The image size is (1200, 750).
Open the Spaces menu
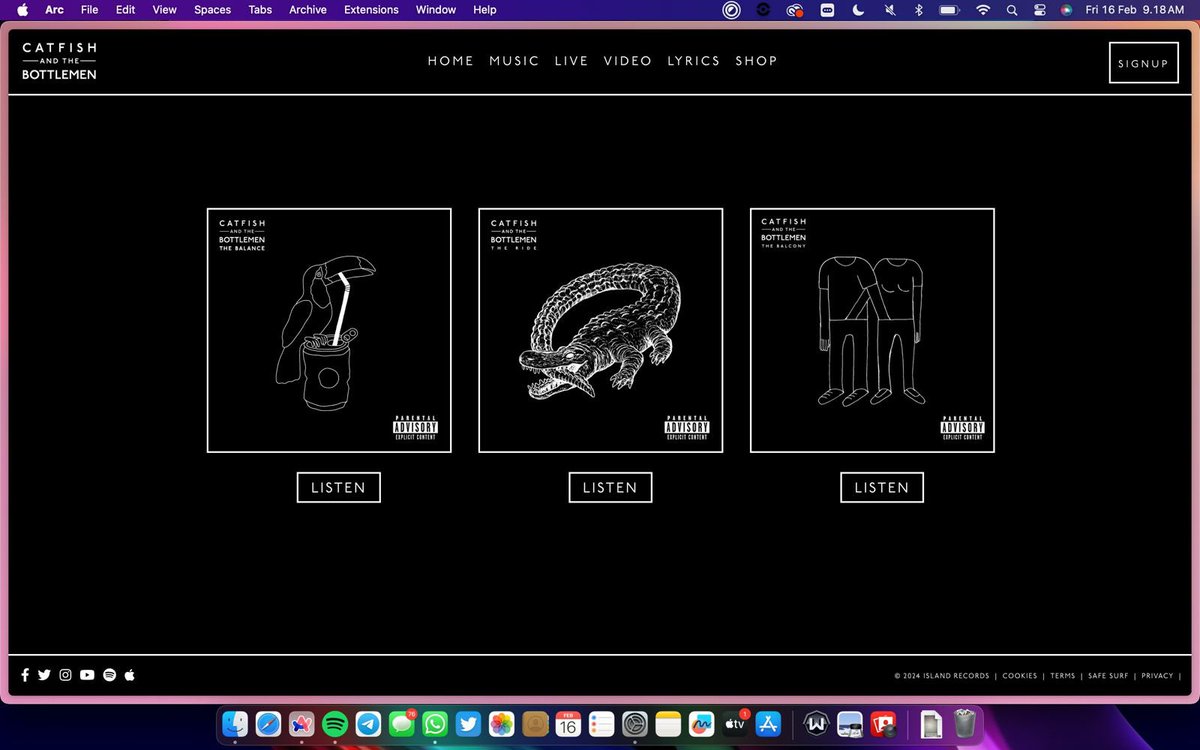click(212, 10)
